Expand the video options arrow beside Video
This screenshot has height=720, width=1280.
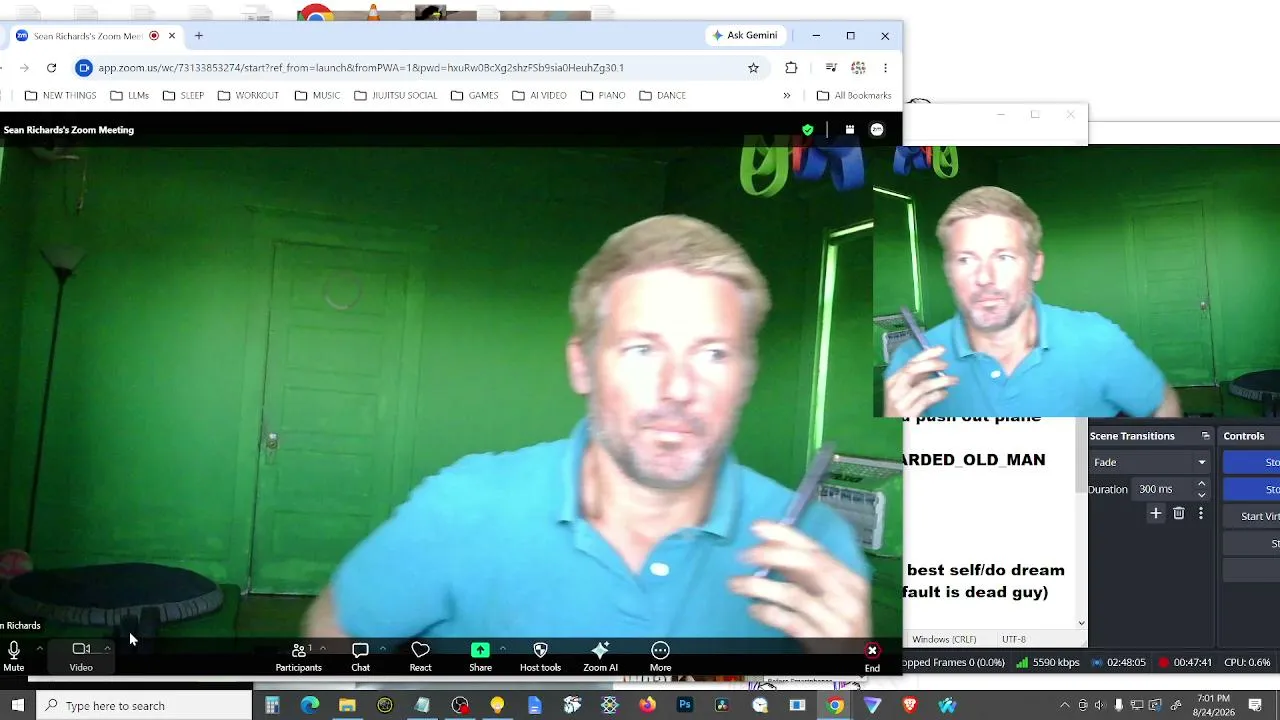coord(106,649)
